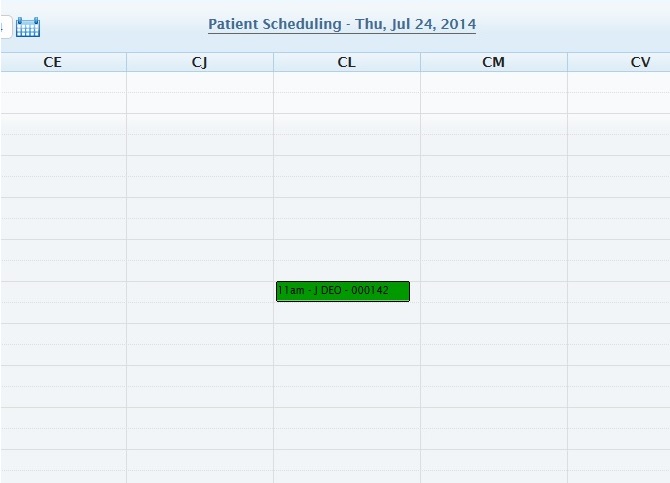Click CL slot directly below J DEO appointment
This screenshot has width=670, height=483.
pos(346,312)
